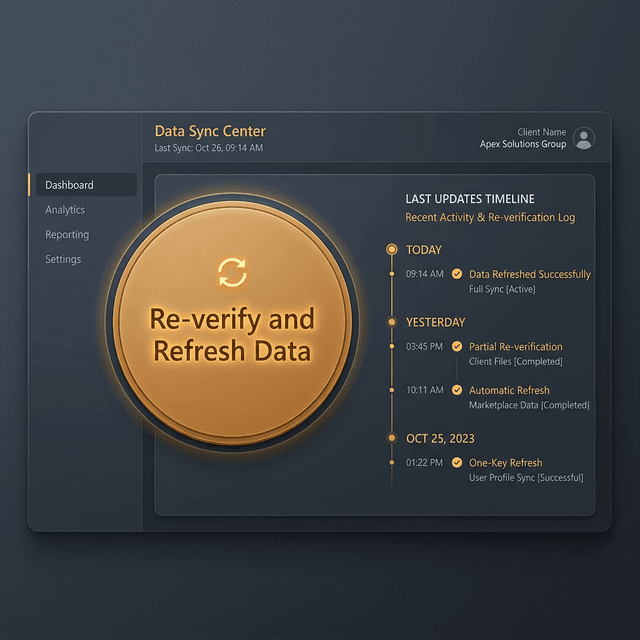
Task: Click checkmark icon beside Data Refreshed Successfully
Action: 457,274
